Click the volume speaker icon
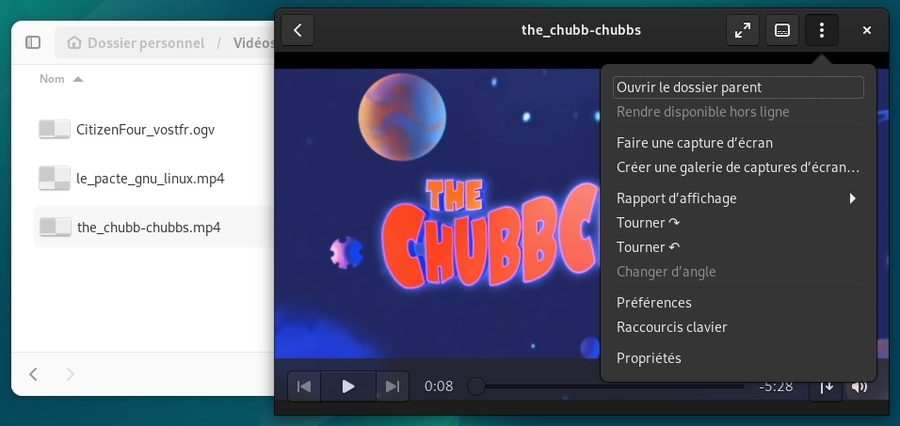This screenshot has height=426, width=900. click(x=859, y=387)
